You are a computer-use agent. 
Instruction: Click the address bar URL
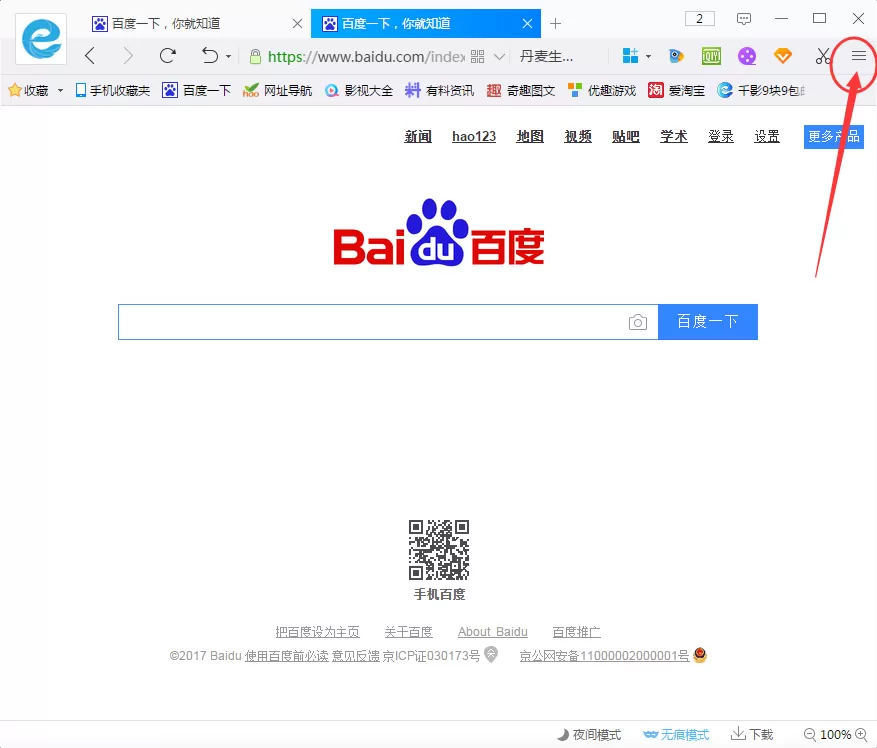click(366, 57)
